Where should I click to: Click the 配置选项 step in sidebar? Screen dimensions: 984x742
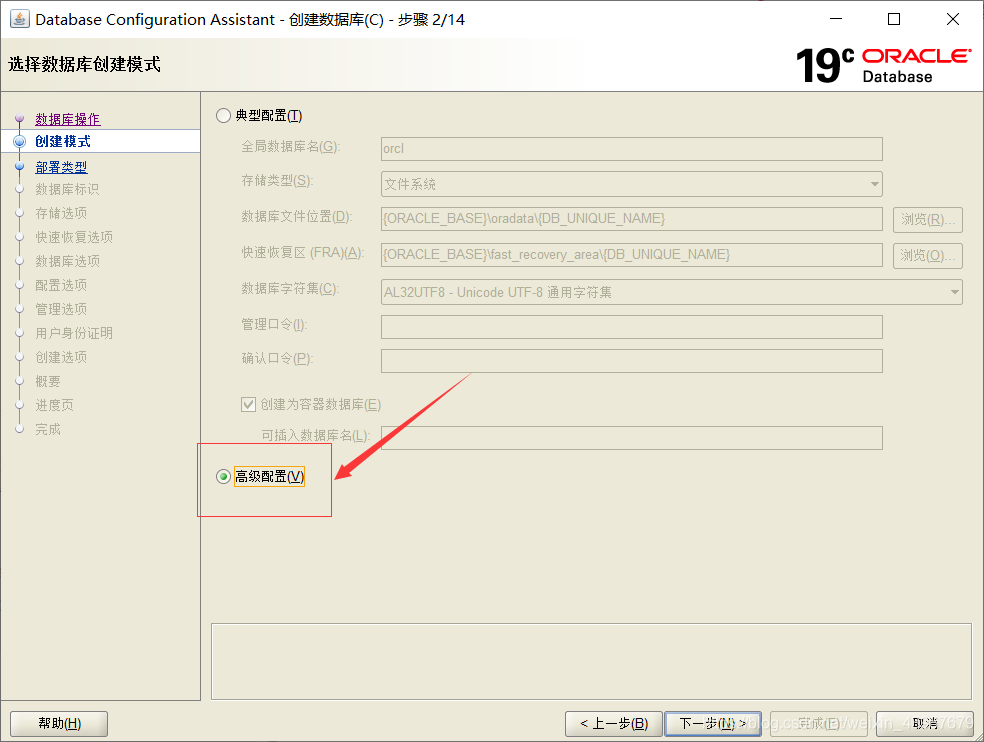61,285
